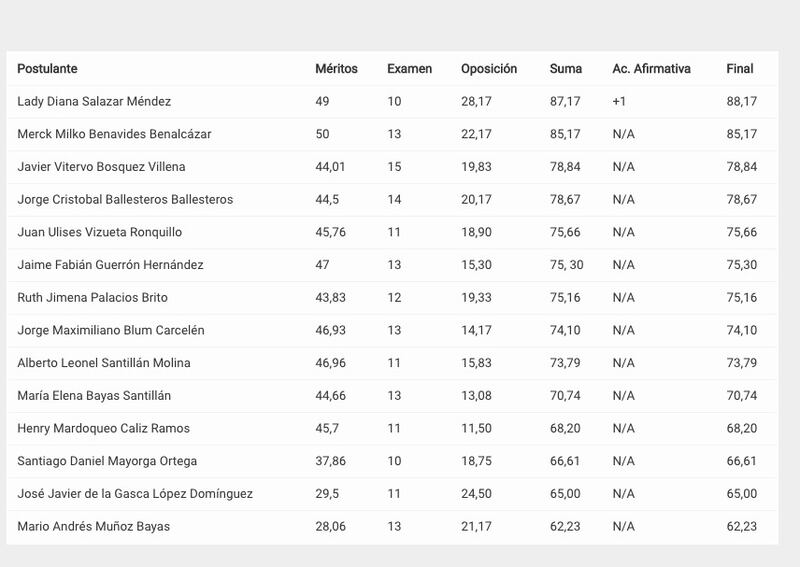The width and height of the screenshot is (800, 567).
Task: Click Jorge Cristobal Ballesteros Ballesteros name
Action: pyautogui.click(x=125, y=199)
